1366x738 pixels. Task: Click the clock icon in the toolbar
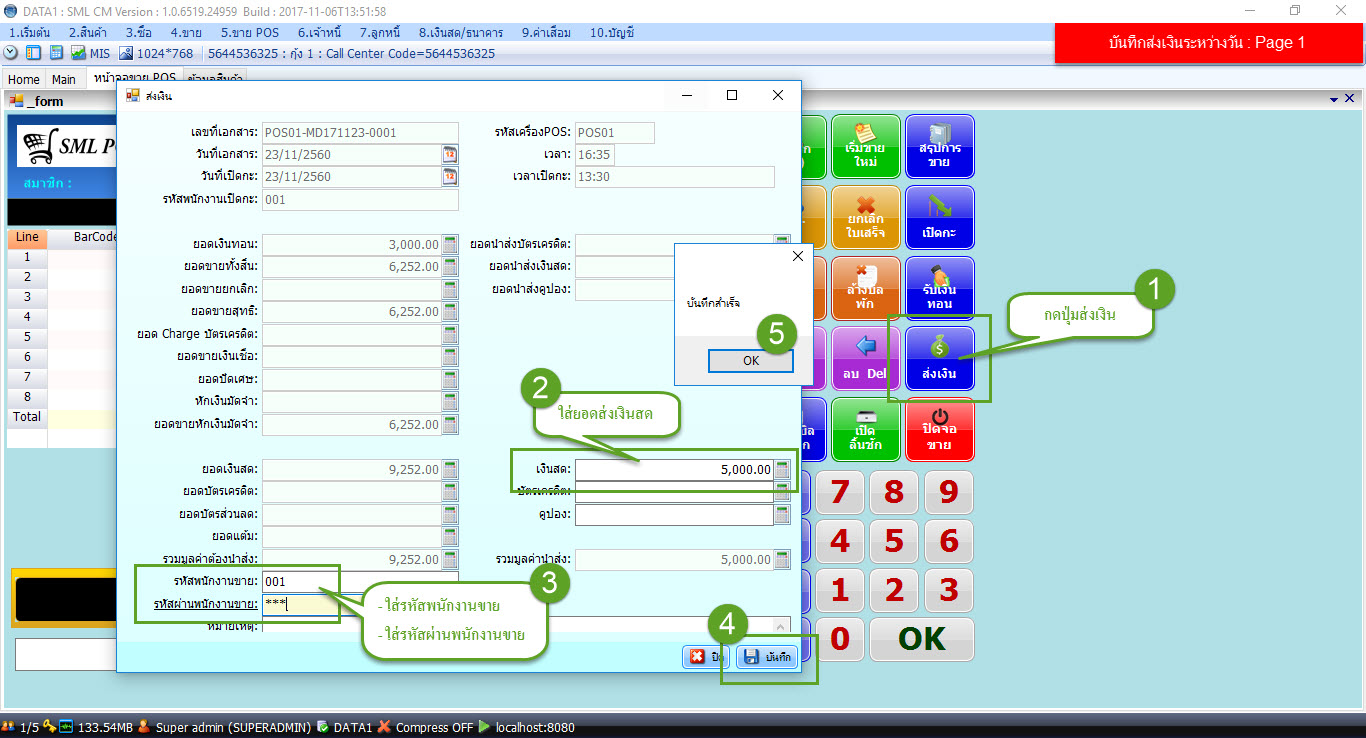click(11, 53)
